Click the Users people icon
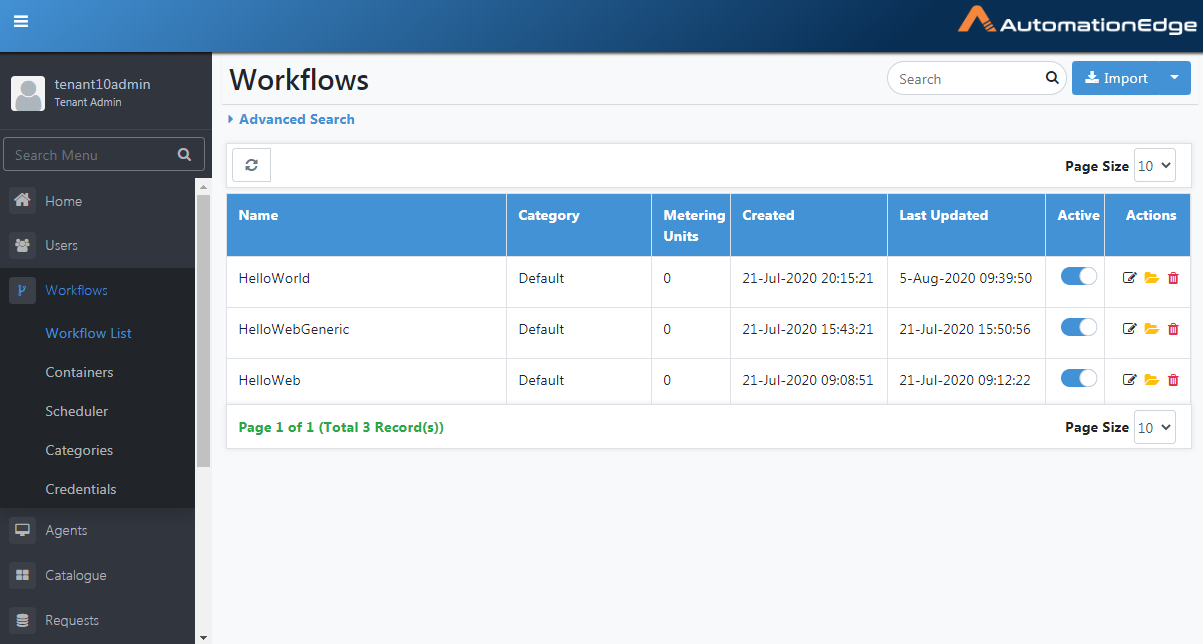This screenshot has width=1203, height=644. coord(23,245)
